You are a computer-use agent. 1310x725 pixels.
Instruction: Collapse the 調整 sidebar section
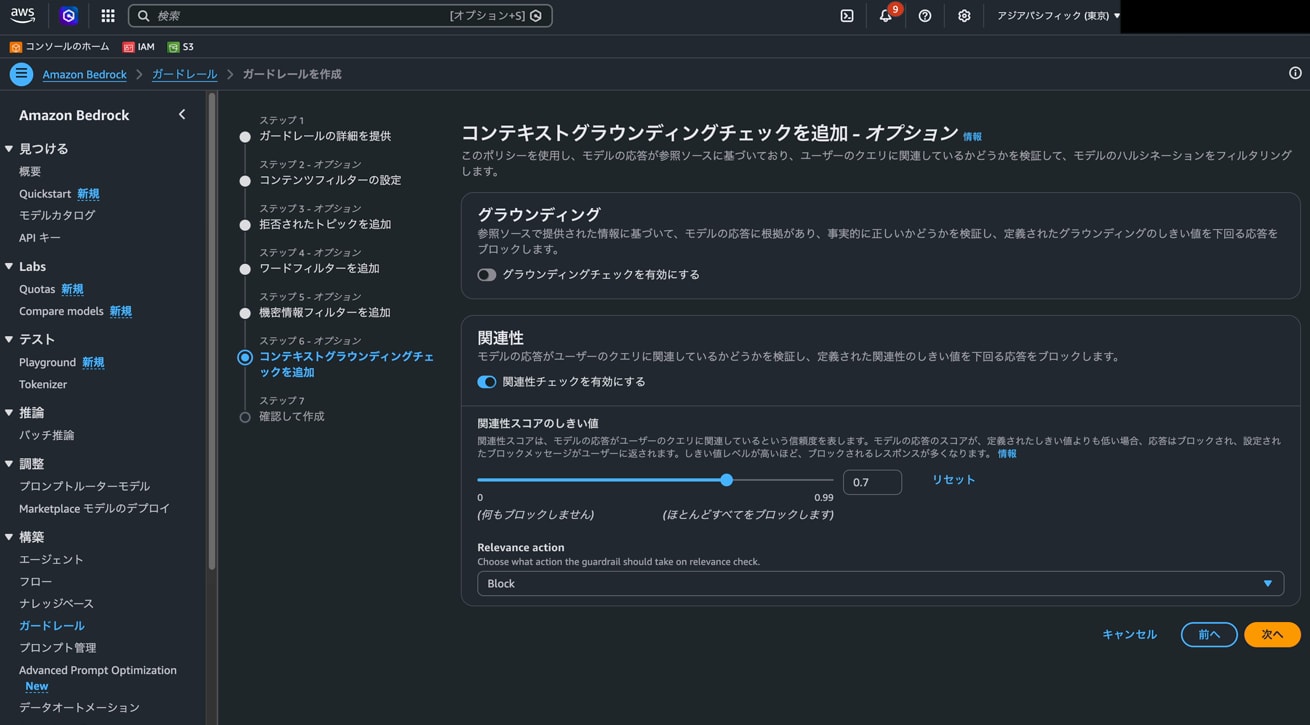(x=9, y=464)
